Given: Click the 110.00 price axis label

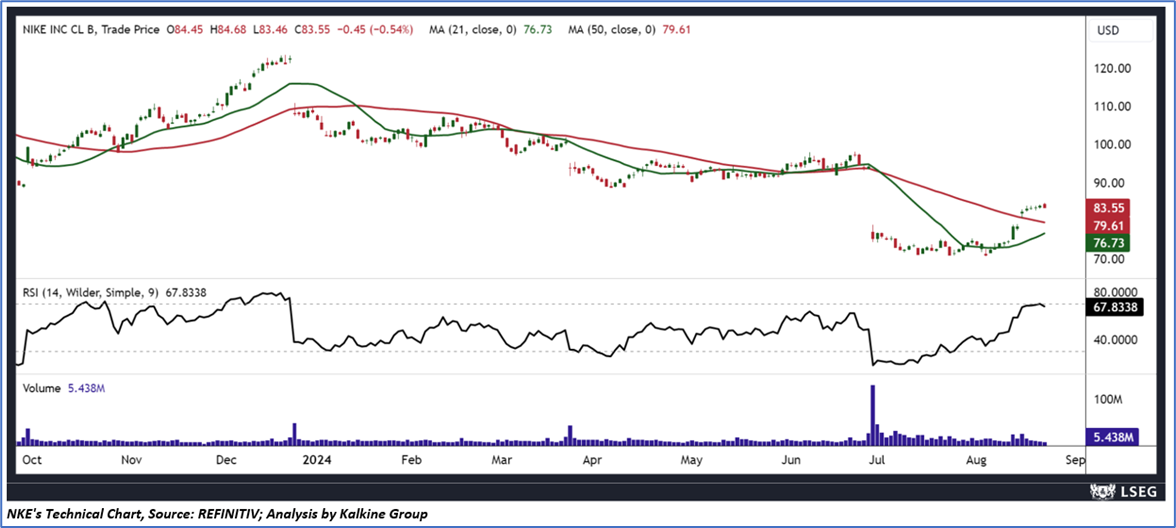Looking at the screenshot, I should (x=1112, y=106).
